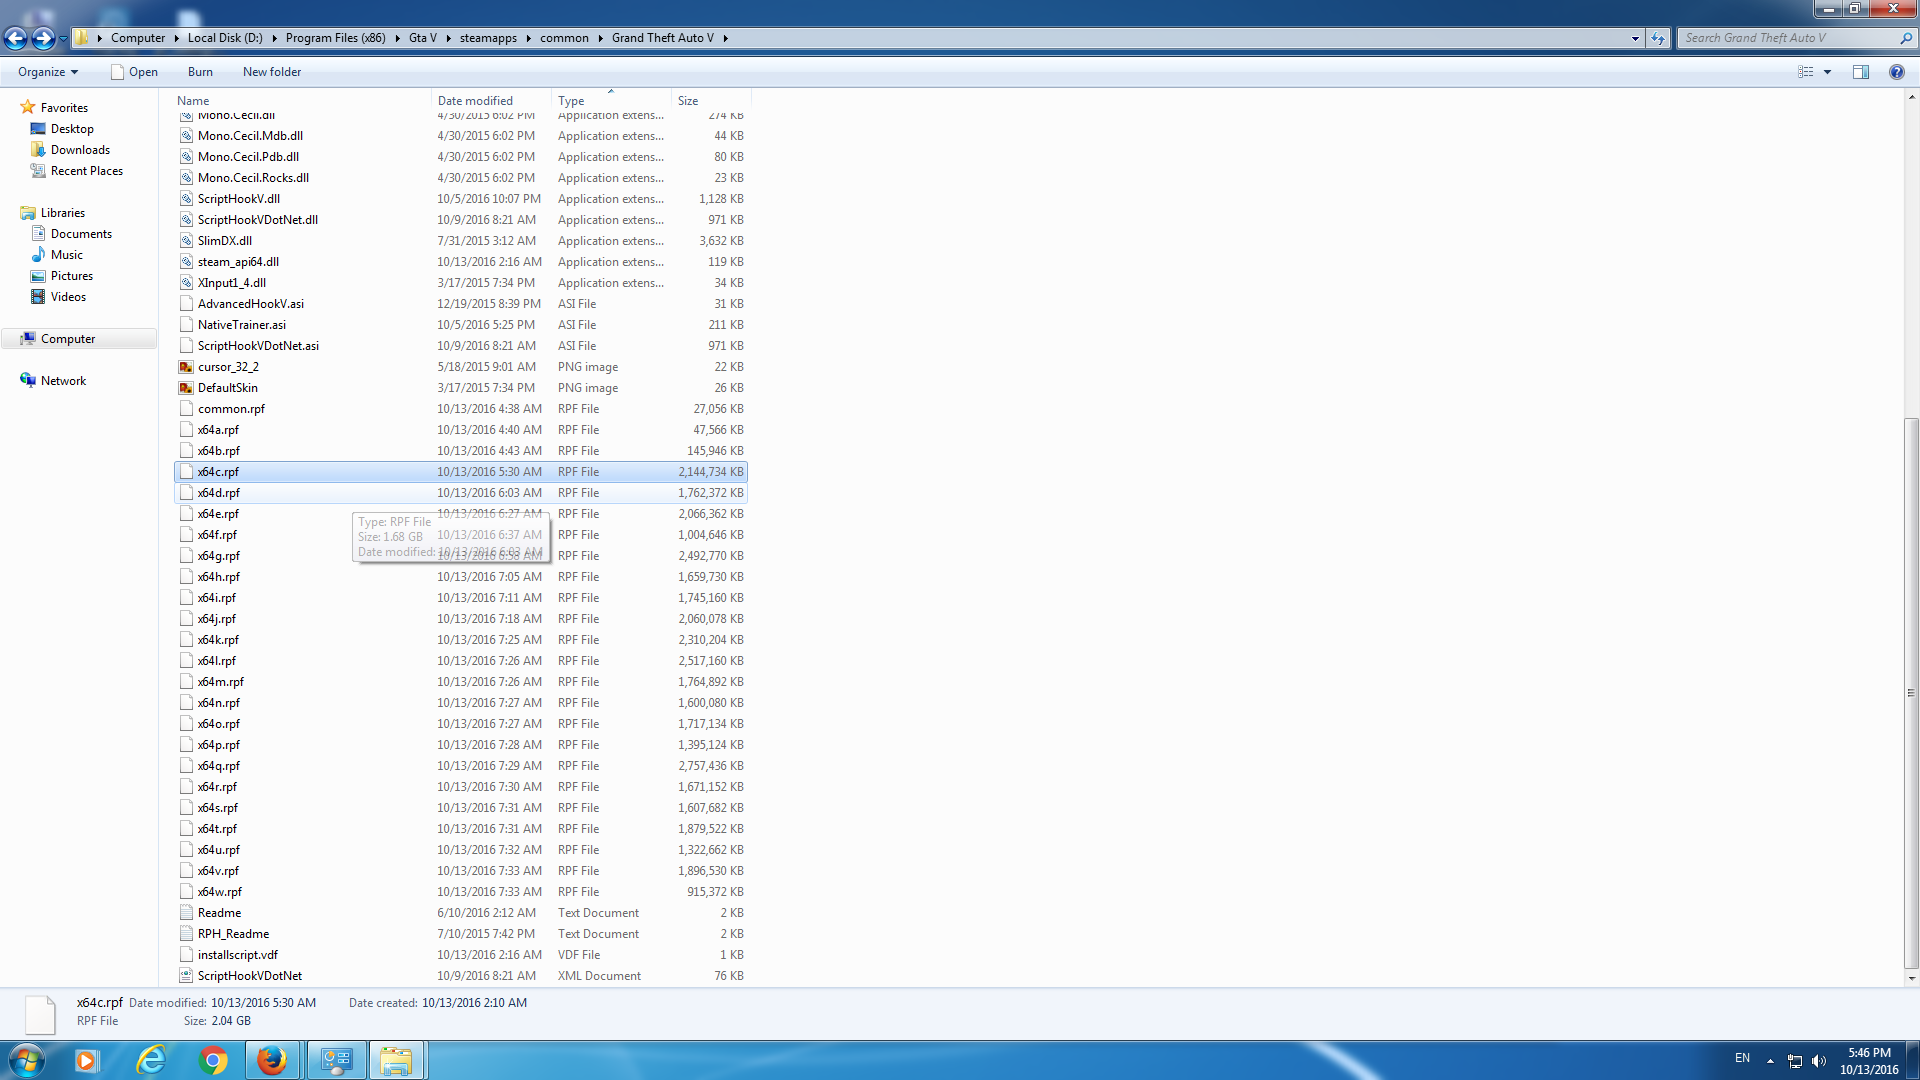Click the volume speaker tray icon
The width and height of the screenshot is (1920, 1080).
pos(1818,1061)
